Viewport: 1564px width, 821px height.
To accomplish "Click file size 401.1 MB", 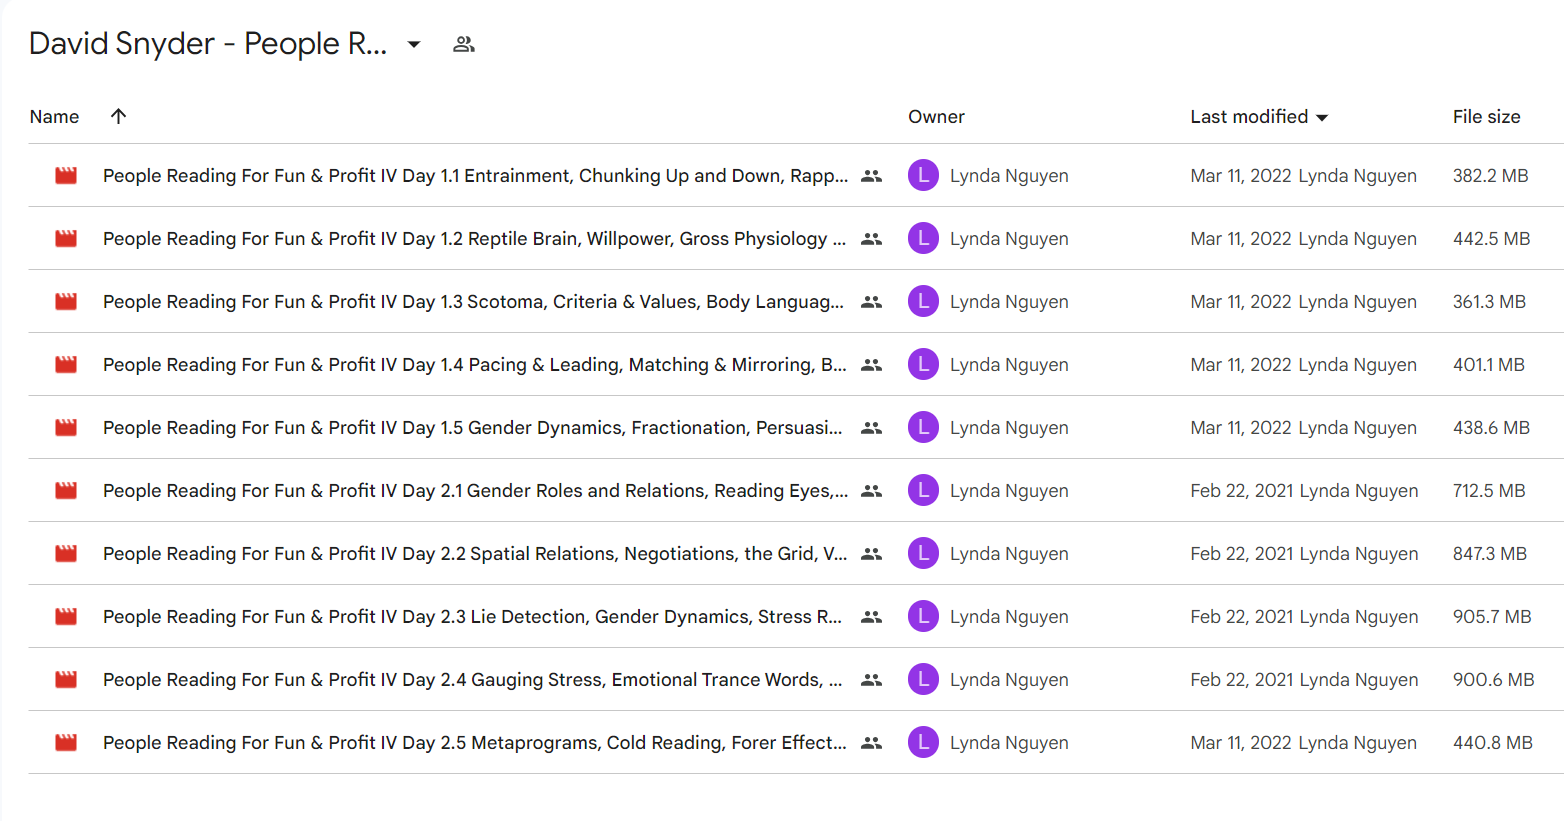I will pyautogui.click(x=1488, y=365).
